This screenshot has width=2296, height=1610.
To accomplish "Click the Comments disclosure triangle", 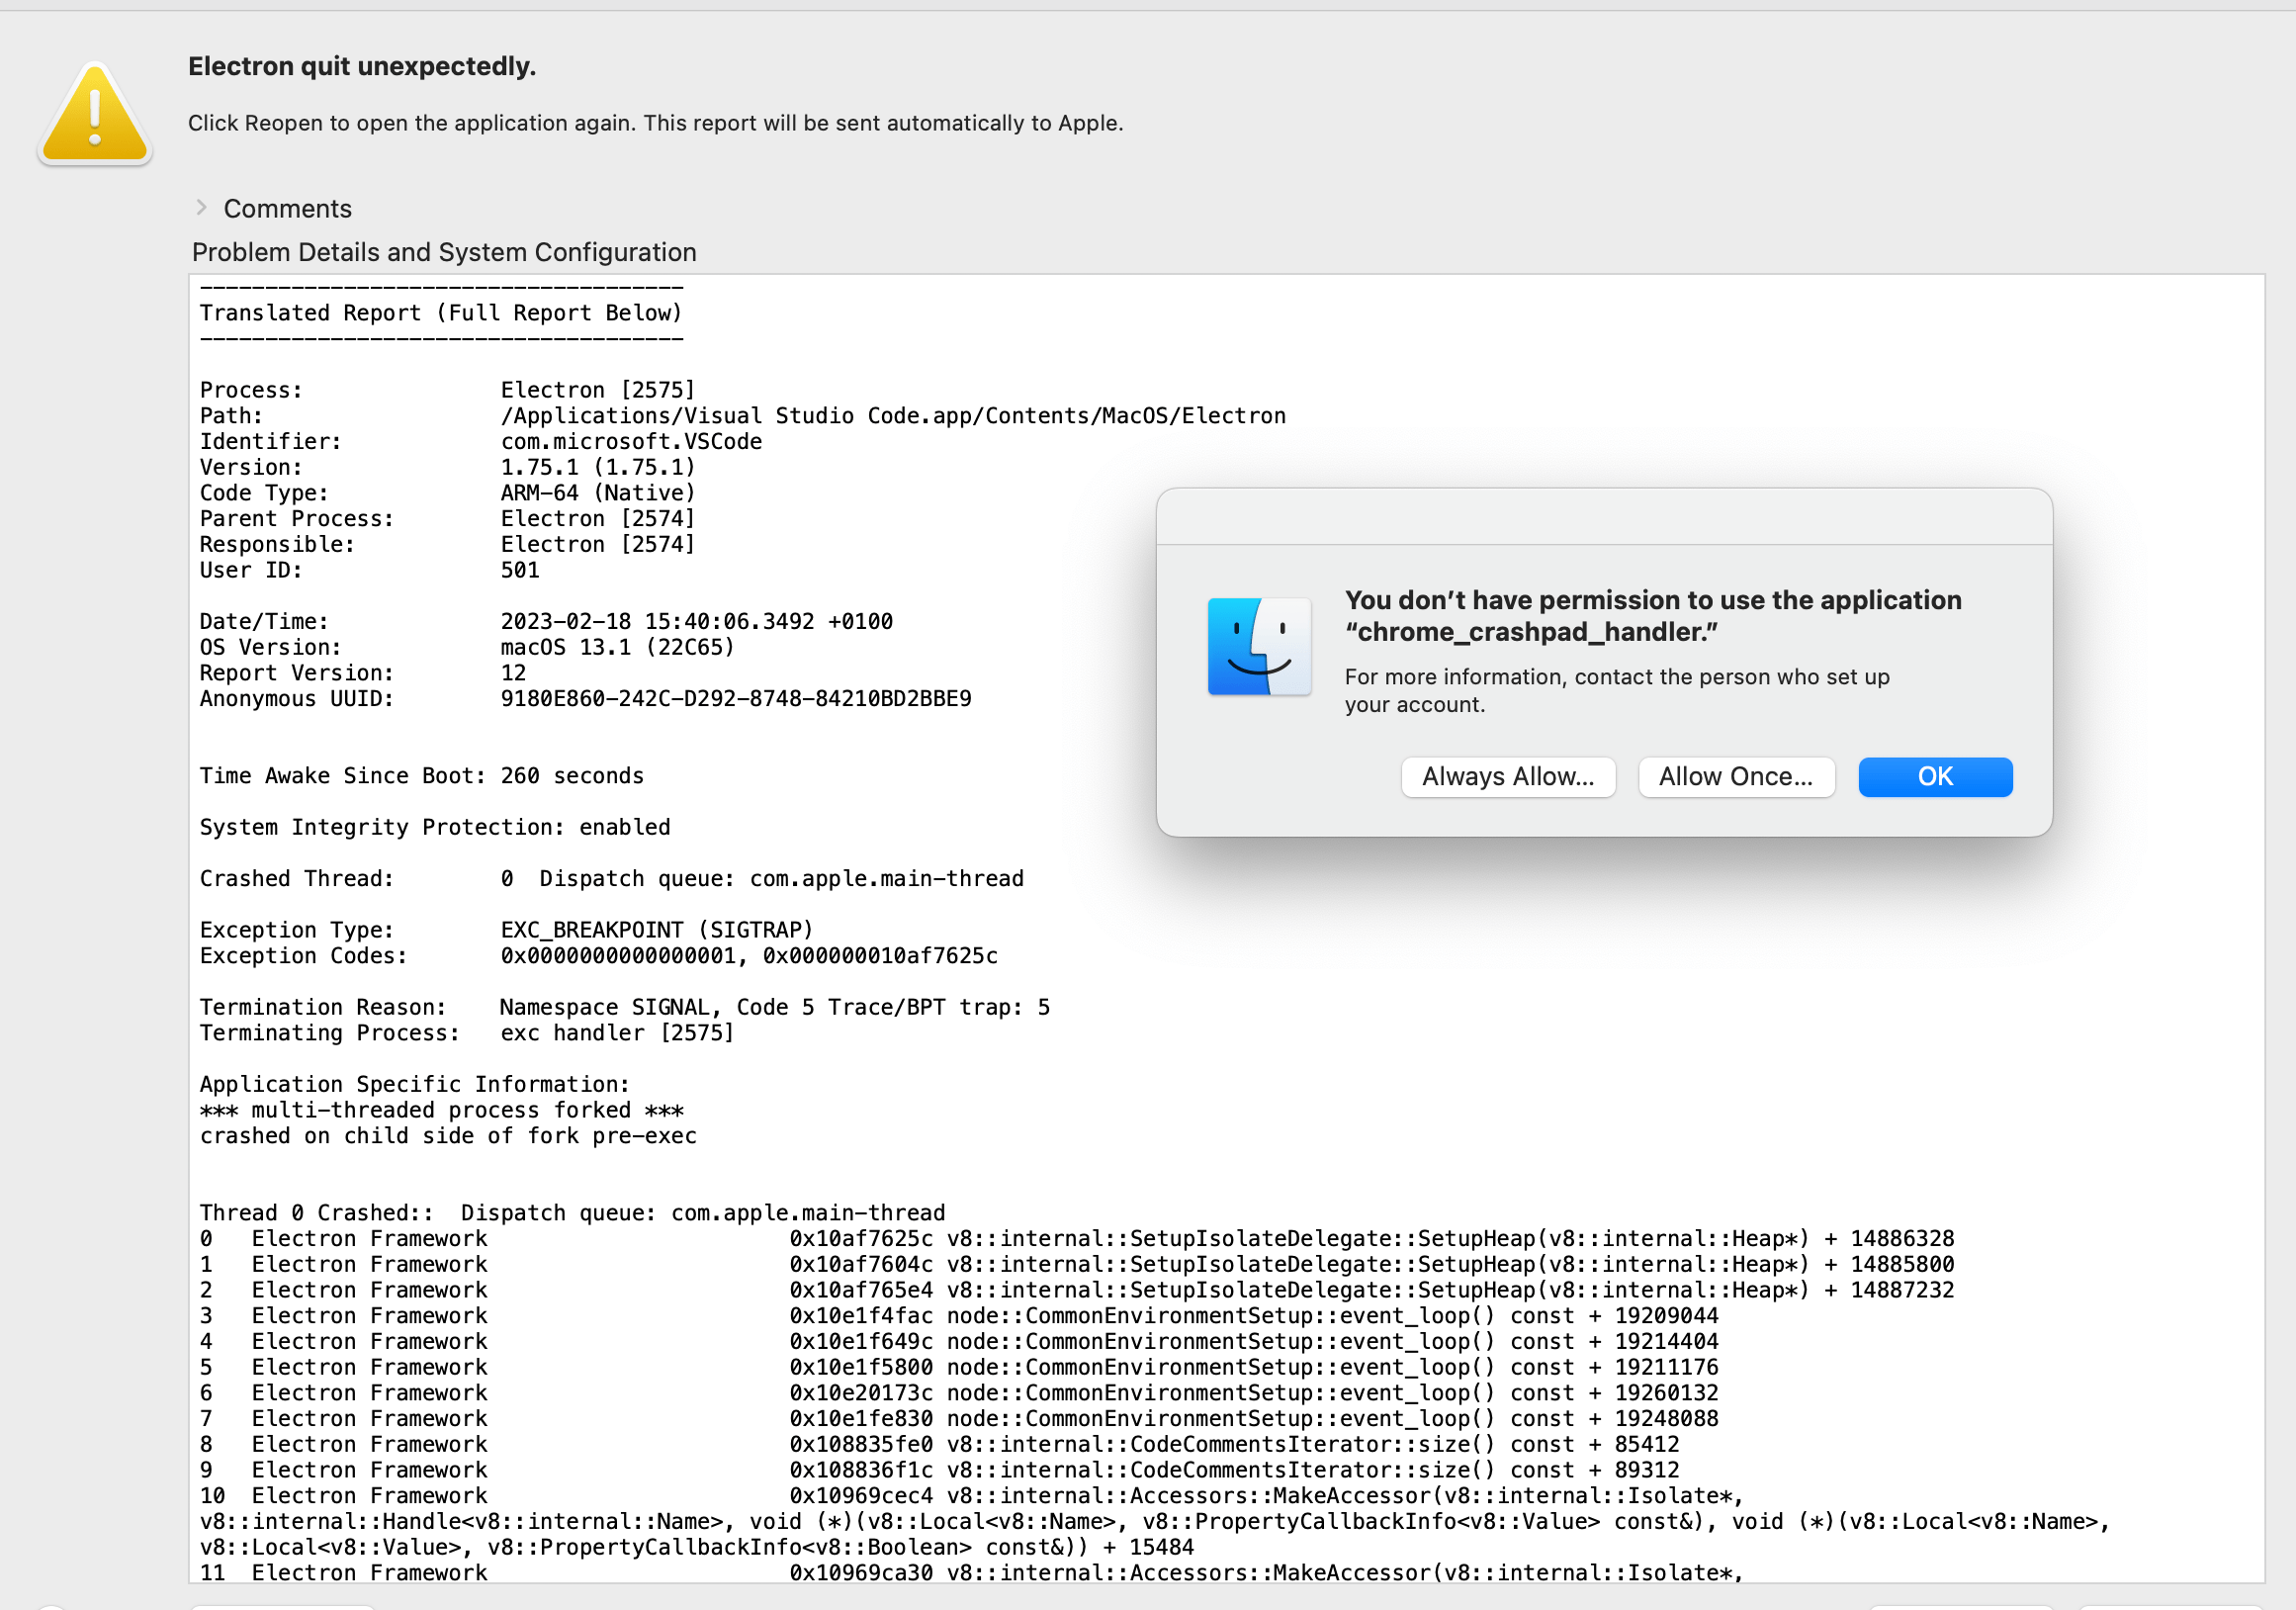I will [x=203, y=207].
